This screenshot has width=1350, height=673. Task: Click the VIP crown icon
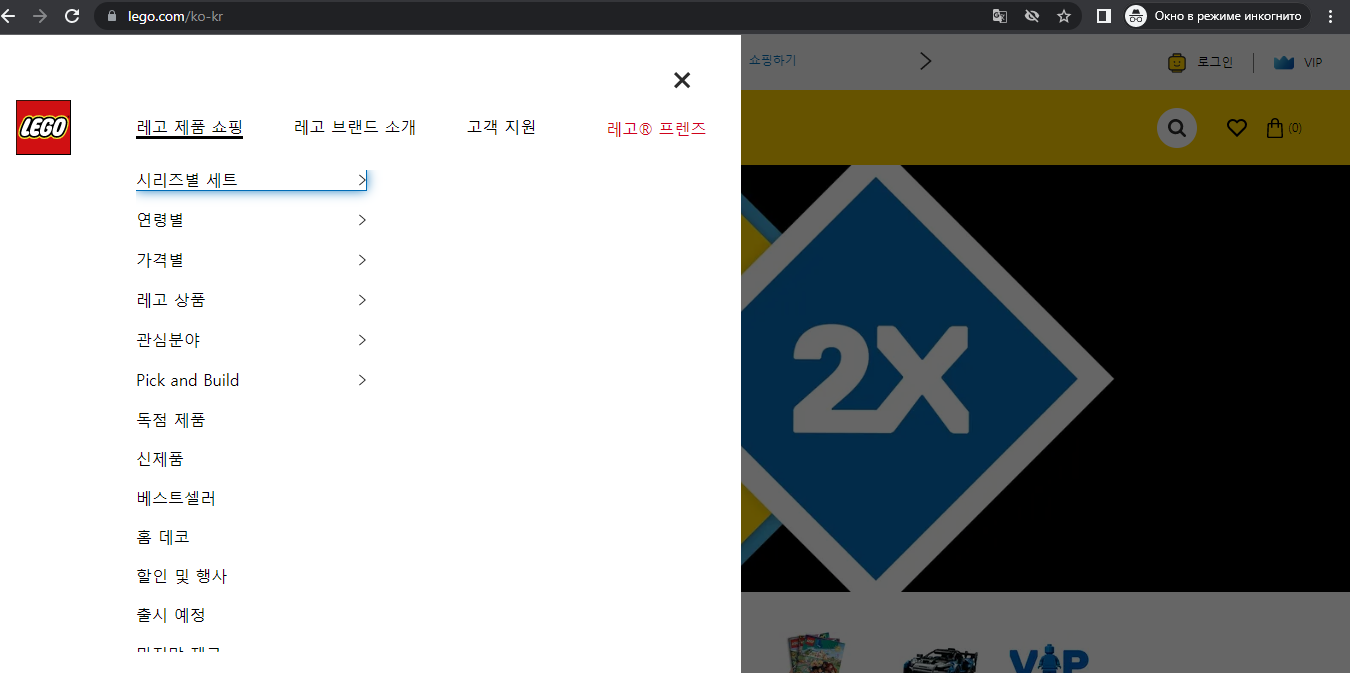coord(1284,62)
